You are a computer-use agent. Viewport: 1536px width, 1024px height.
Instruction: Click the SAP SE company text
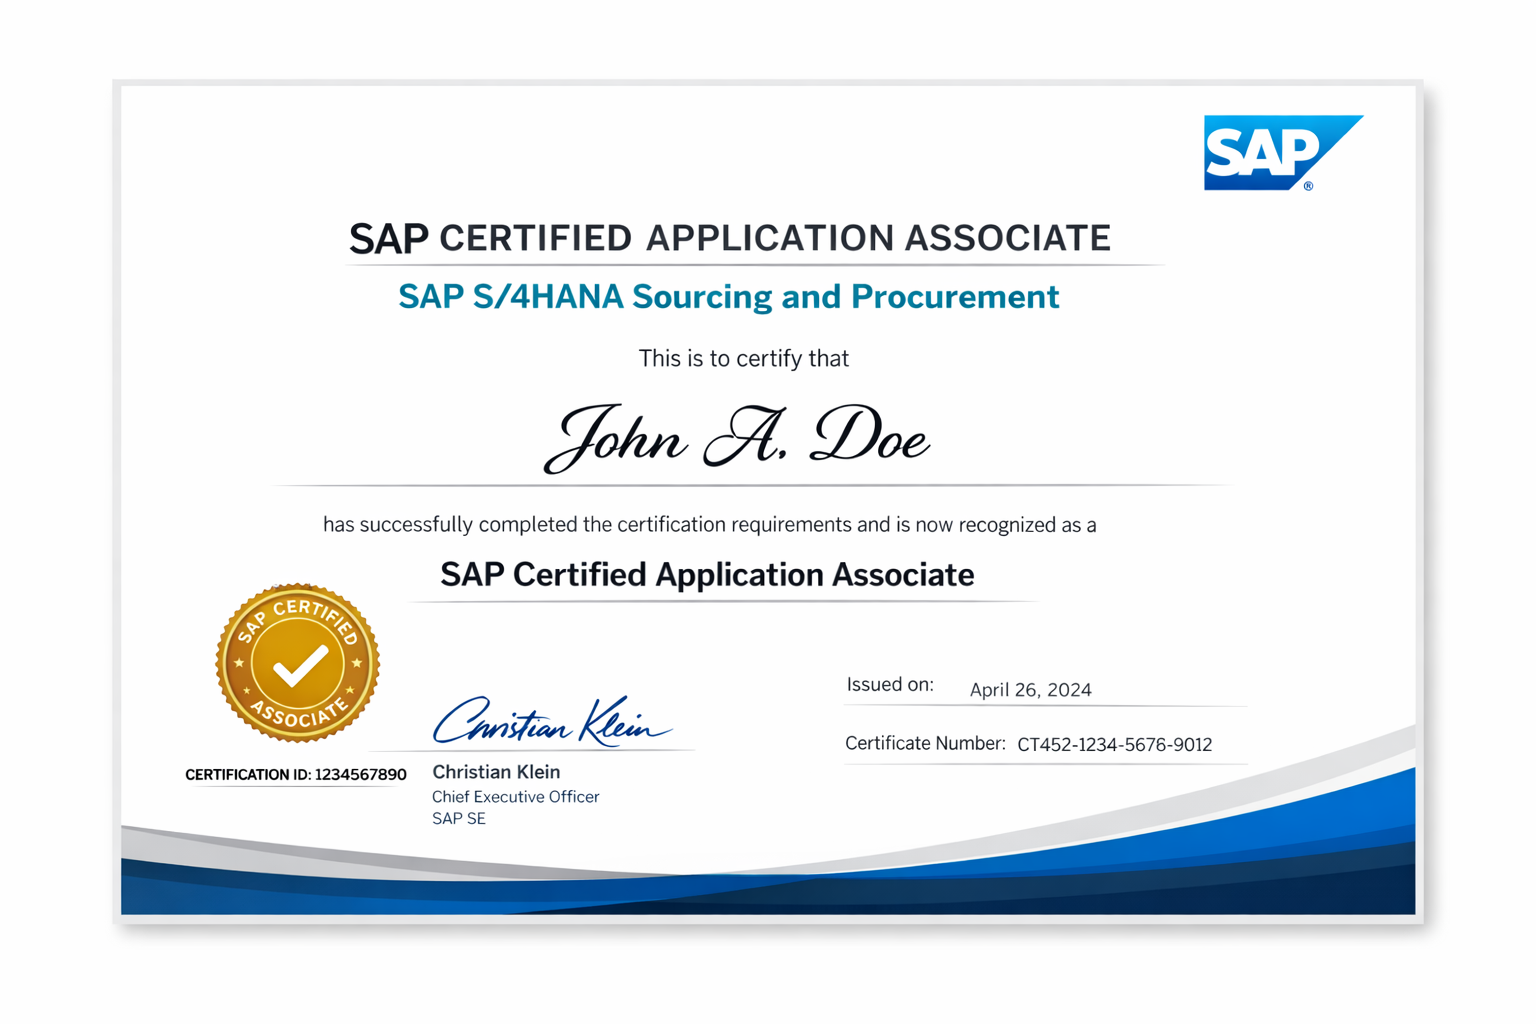(x=459, y=819)
